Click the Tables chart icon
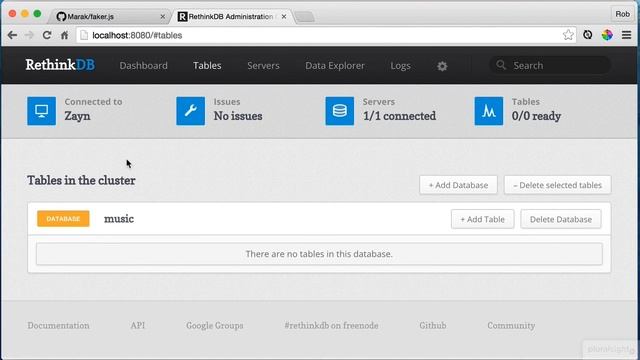Viewport: 640px width, 360px height. pos(489,111)
